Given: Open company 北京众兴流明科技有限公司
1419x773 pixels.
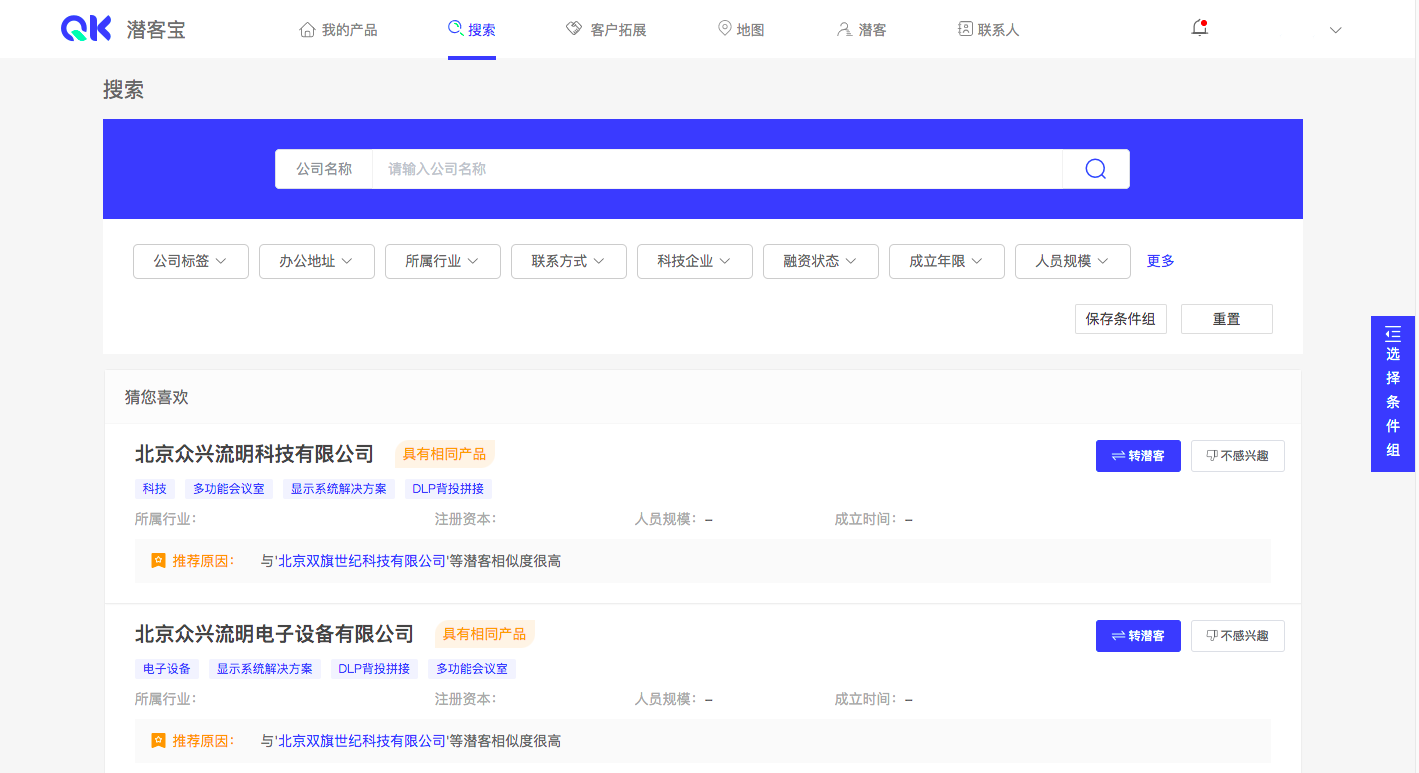Looking at the screenshot, I should tap(254, 454).
